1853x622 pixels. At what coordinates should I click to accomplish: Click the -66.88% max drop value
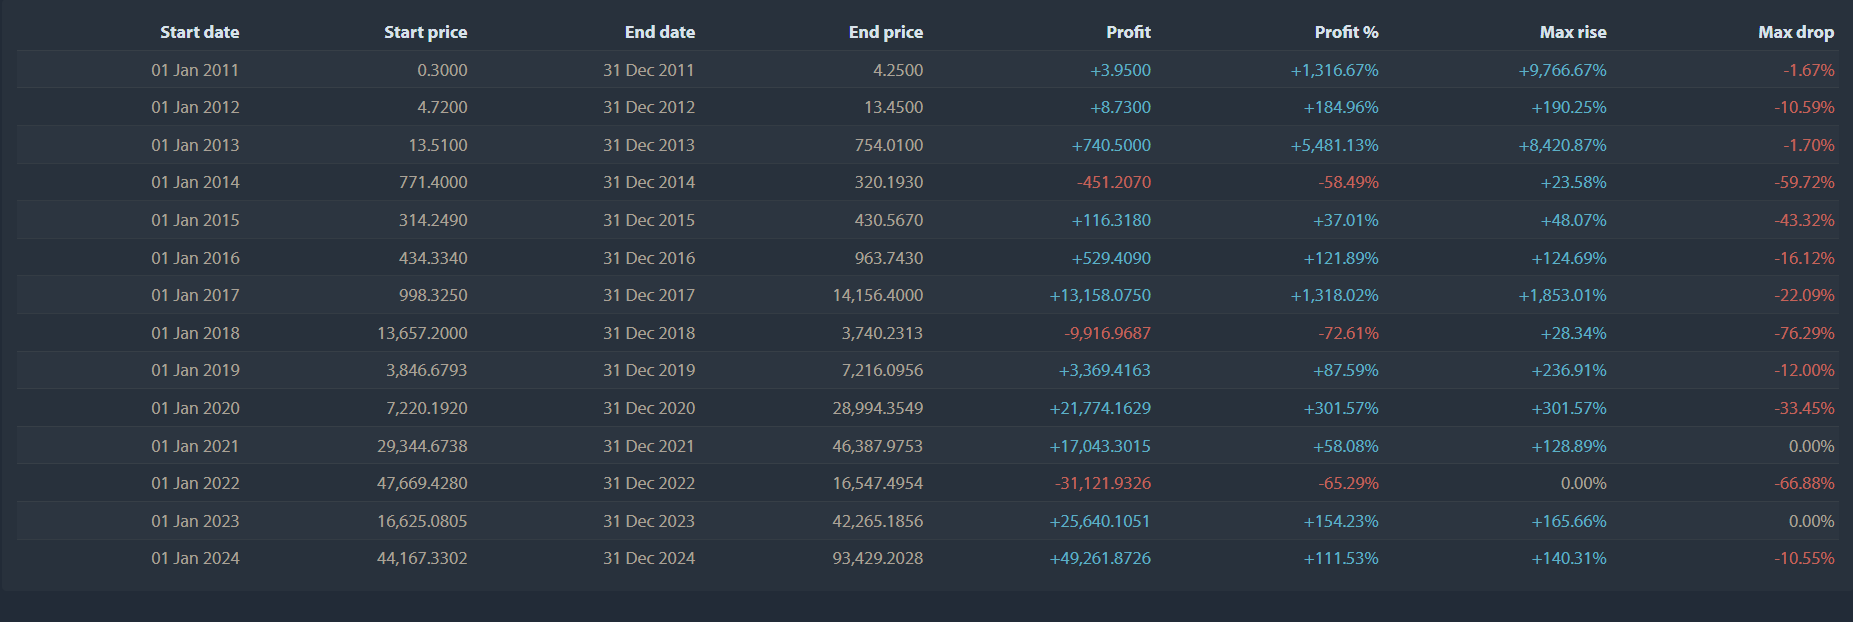pyautogui.click(x=1804, y=483)
